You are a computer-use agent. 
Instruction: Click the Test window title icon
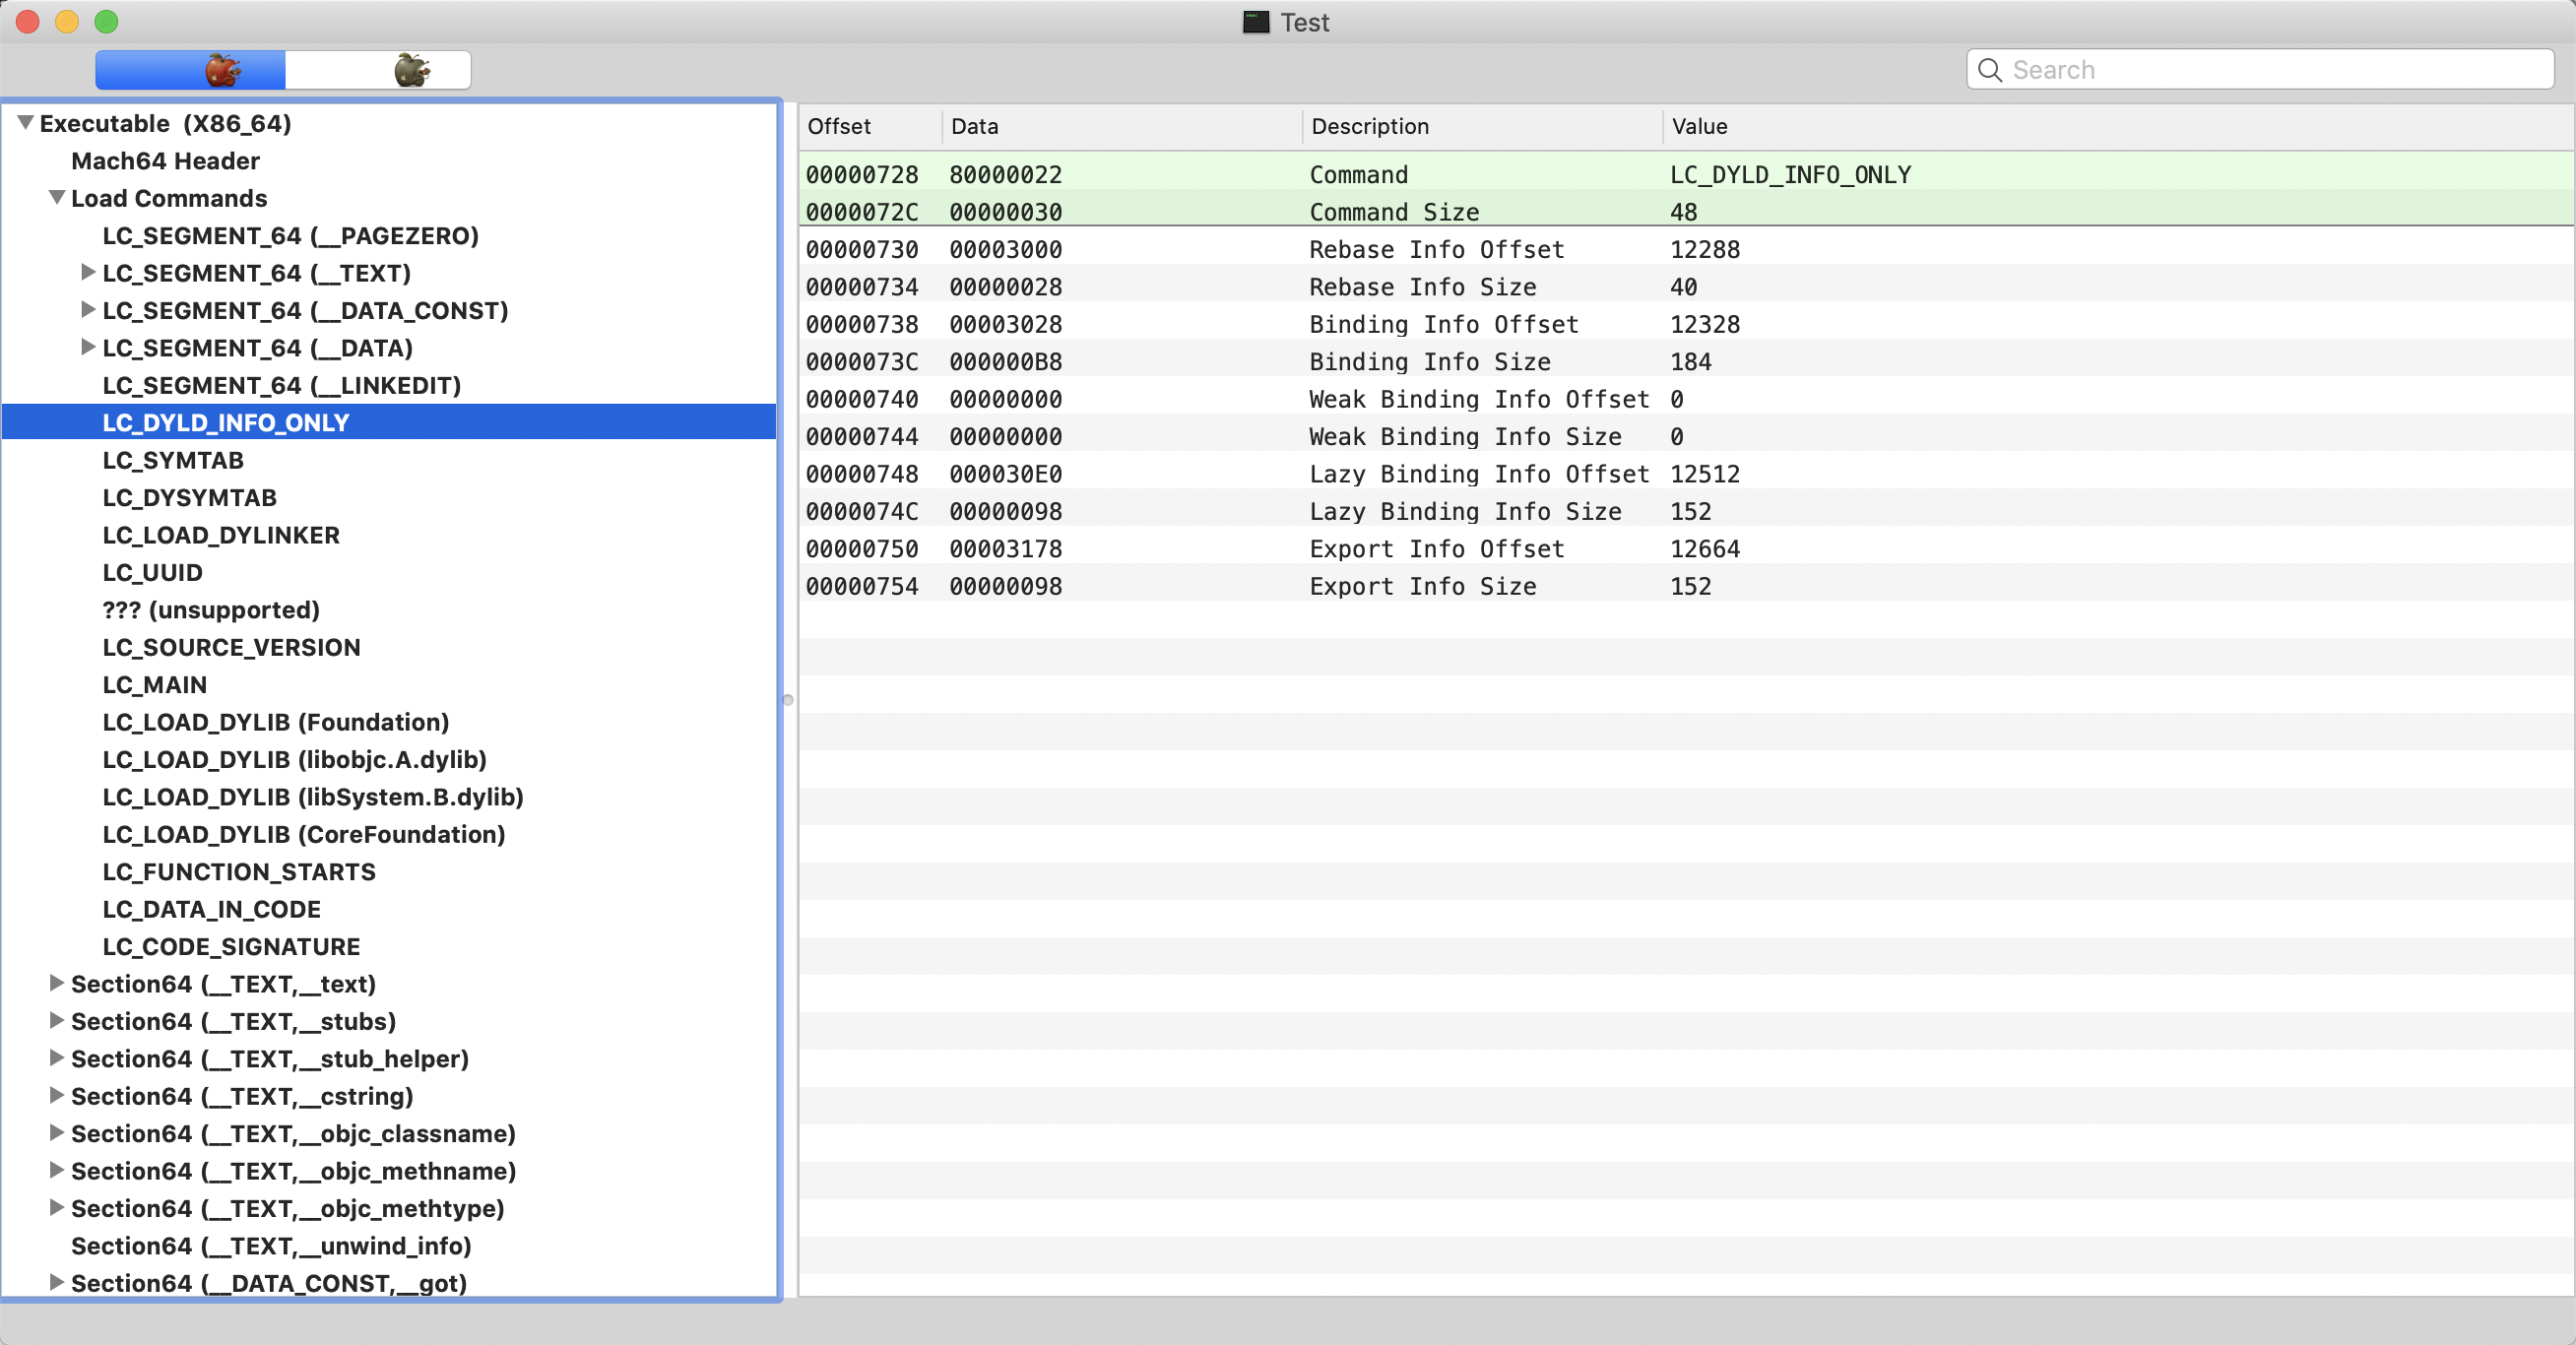(1255, 22)
